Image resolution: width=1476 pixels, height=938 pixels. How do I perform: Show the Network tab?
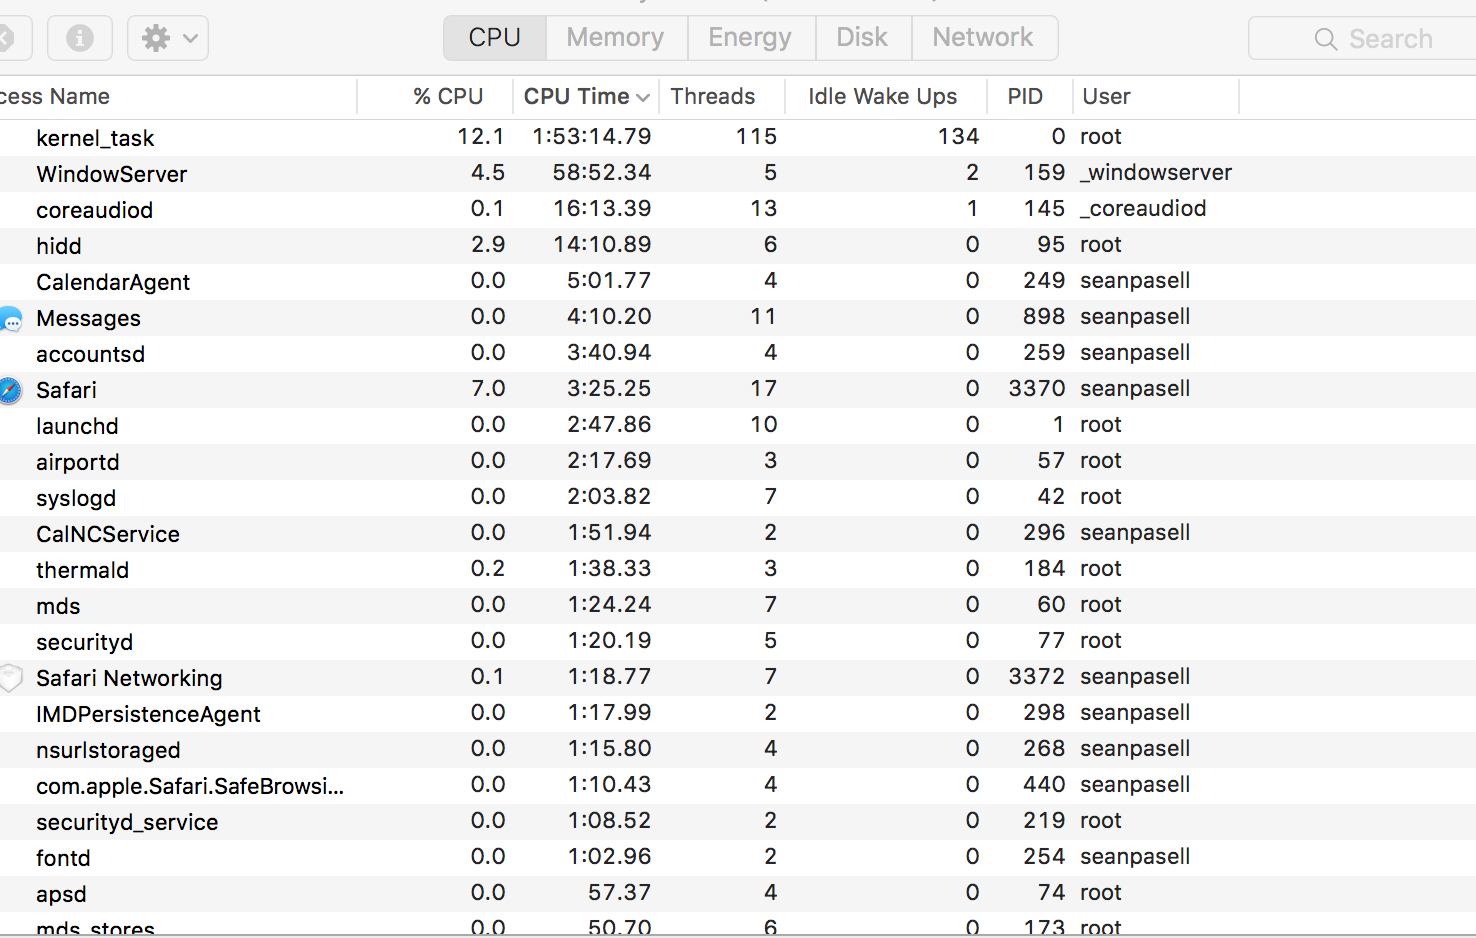(x=983, y=37)
